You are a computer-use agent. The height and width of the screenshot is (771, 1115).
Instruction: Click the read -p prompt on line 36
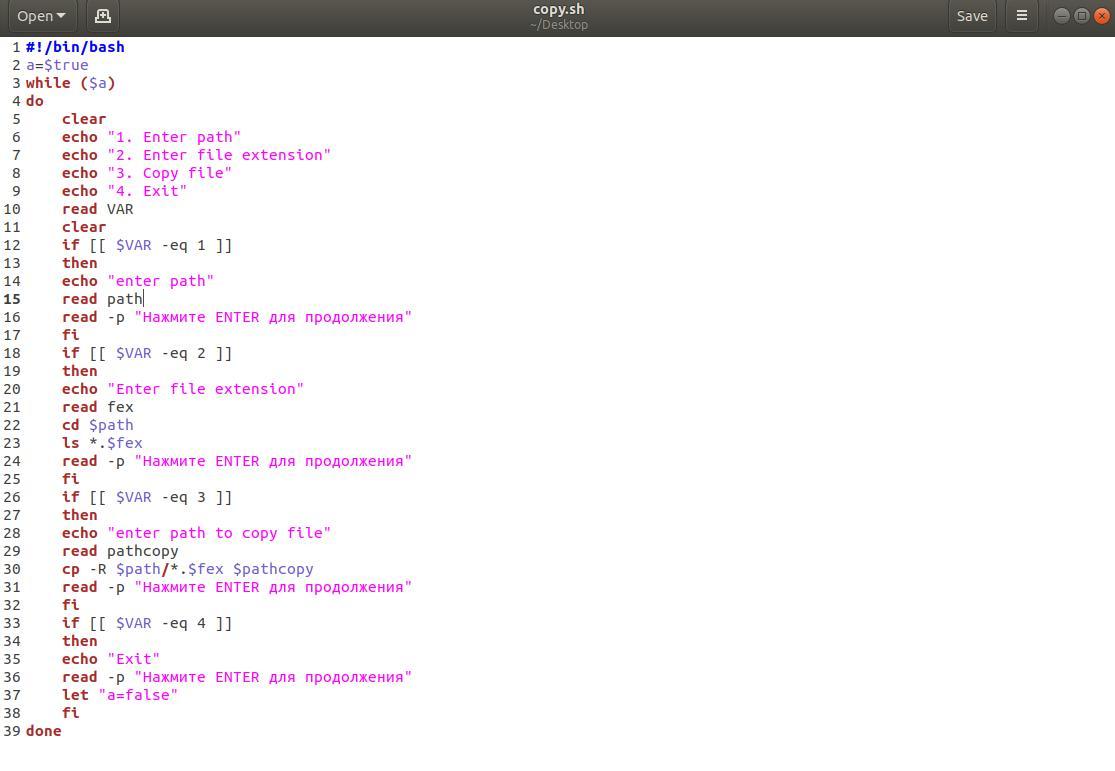point(237,678)
